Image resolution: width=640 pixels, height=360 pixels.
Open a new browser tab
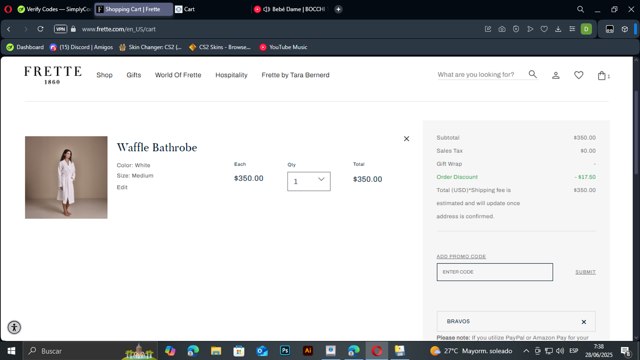(x=338, y=9)
